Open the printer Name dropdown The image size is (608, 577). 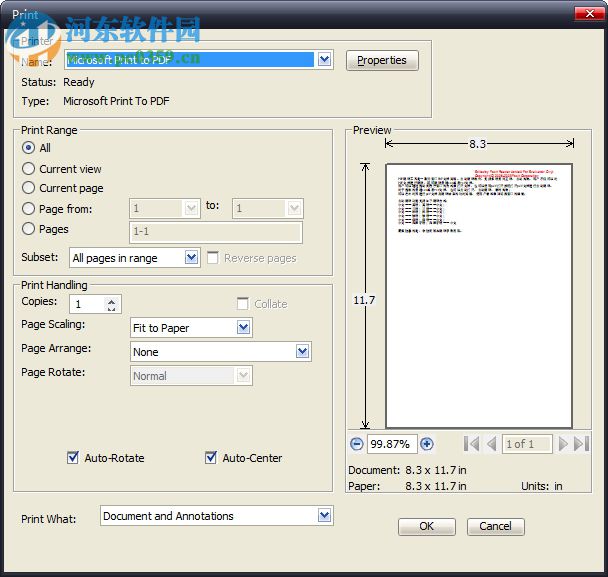point(324,60)
